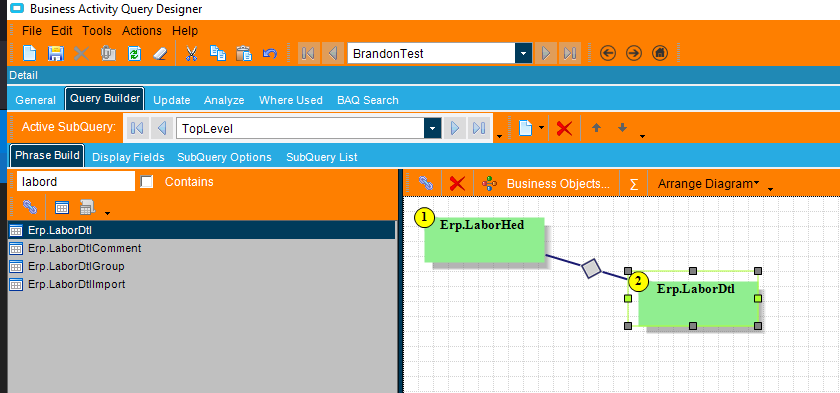840x393 pixels.
Task: Open the SubQuery Options tab
Action: (224, 157)
